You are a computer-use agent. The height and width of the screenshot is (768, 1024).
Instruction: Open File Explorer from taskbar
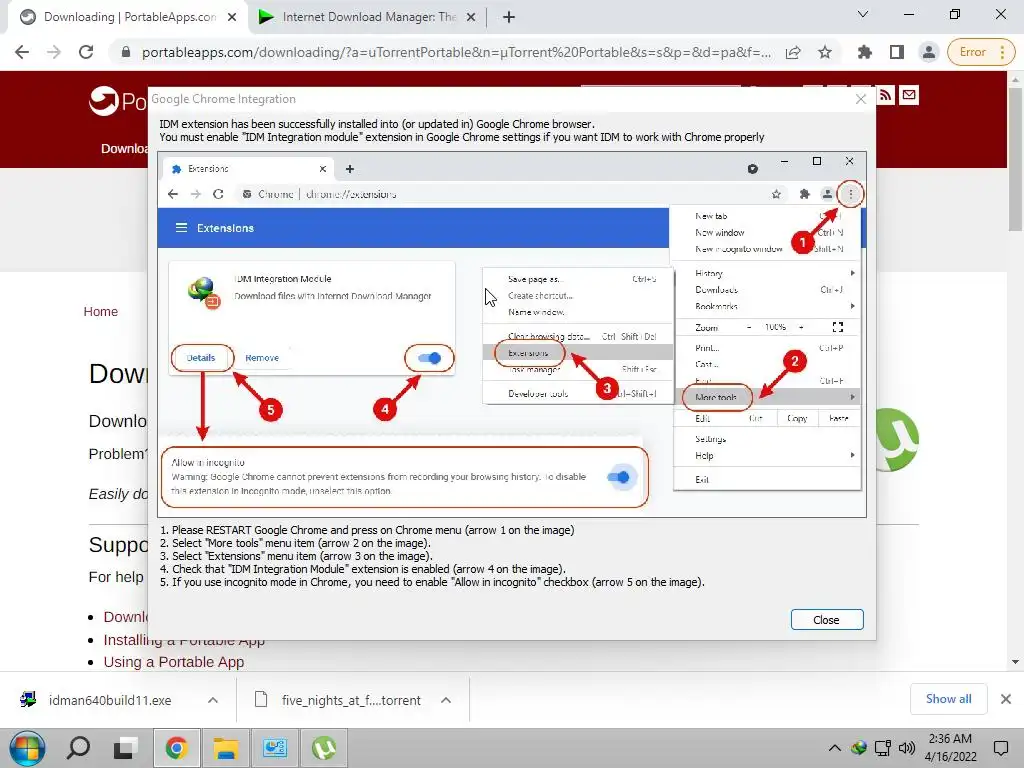225,748
